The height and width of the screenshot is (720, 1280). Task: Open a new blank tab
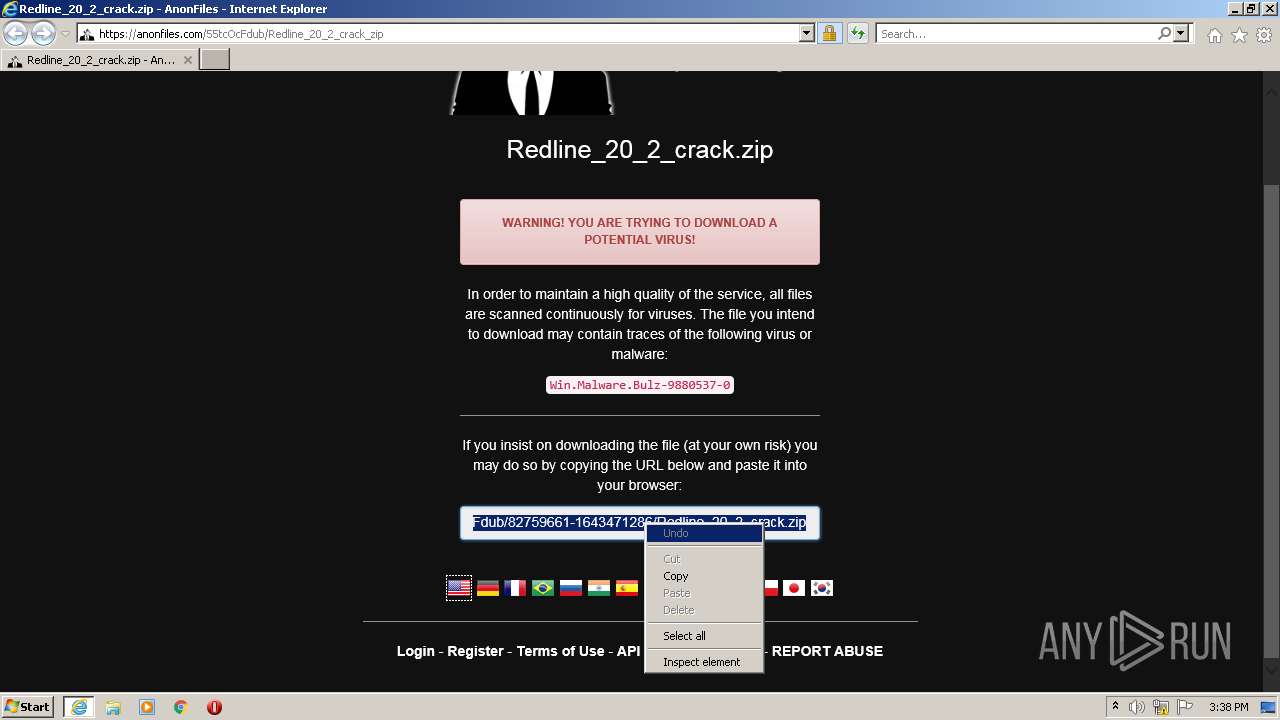pyautogui.click(x=215, y=60)
